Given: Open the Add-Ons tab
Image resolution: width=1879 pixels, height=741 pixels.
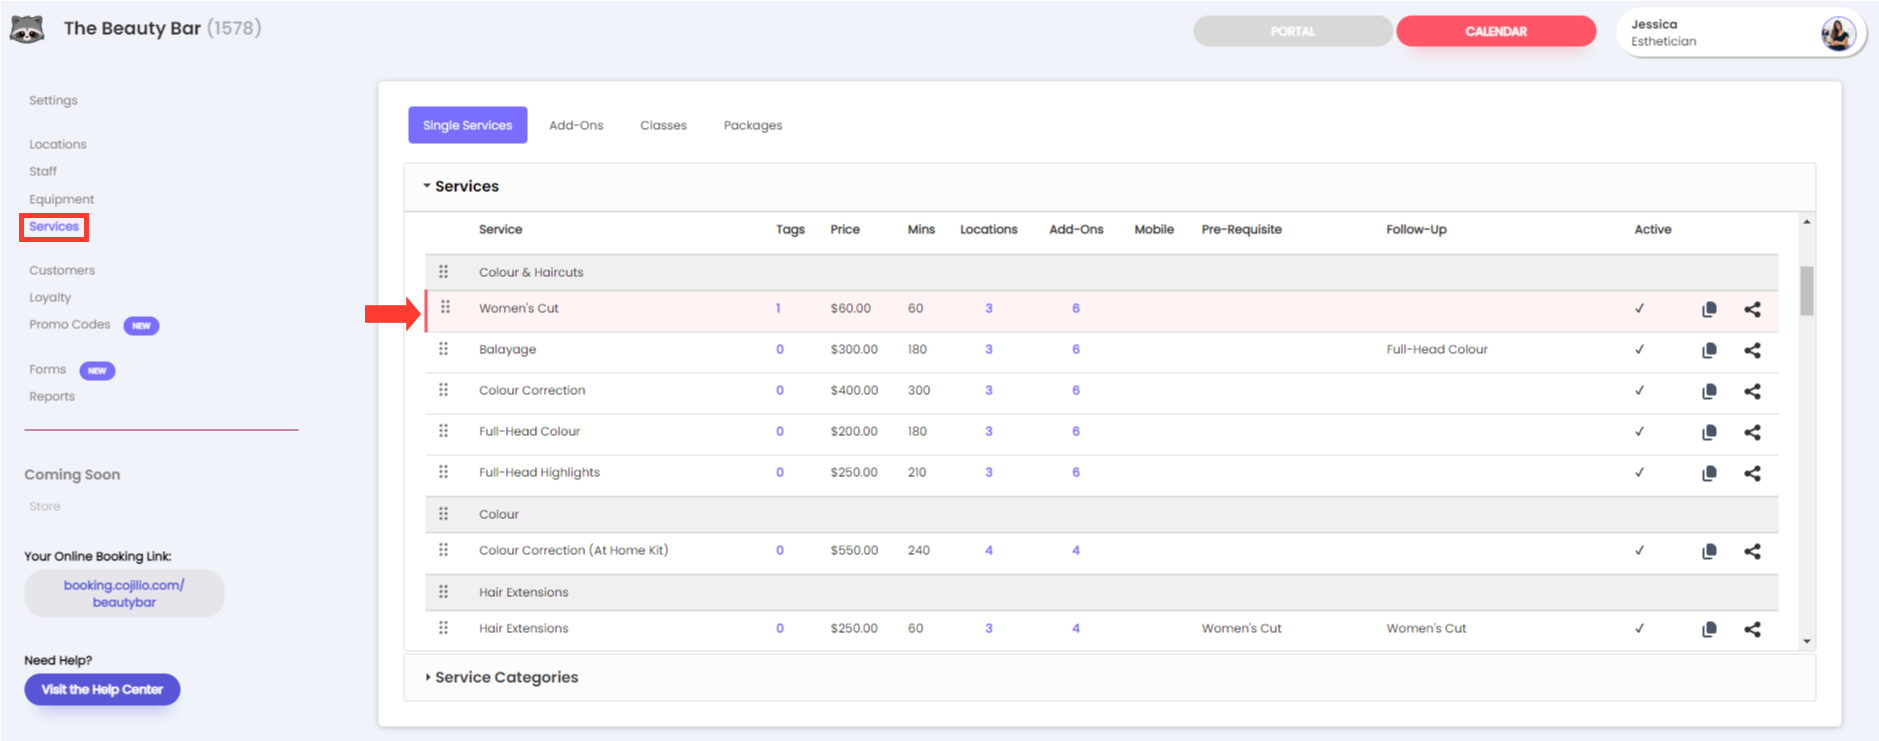Looking at the screenshot, I should [576, 125].
